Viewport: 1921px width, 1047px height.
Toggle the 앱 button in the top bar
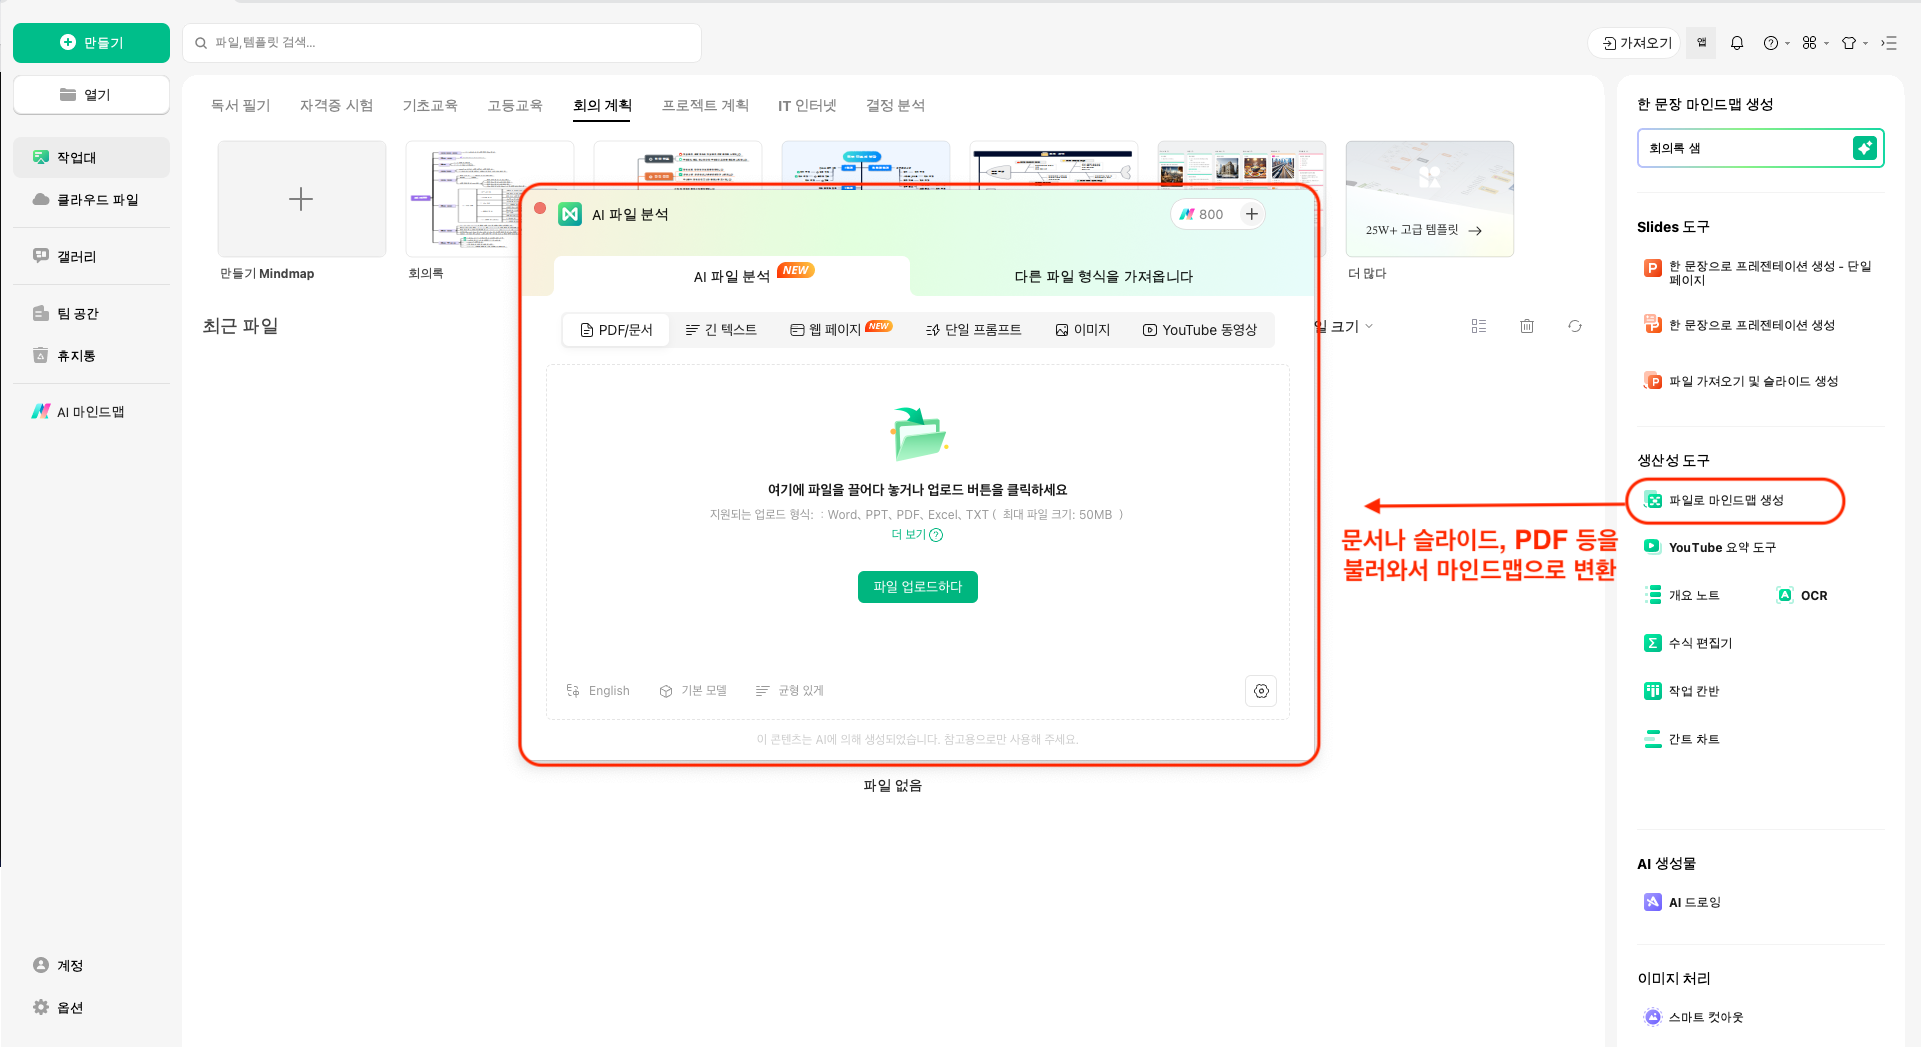(1701, 43)
